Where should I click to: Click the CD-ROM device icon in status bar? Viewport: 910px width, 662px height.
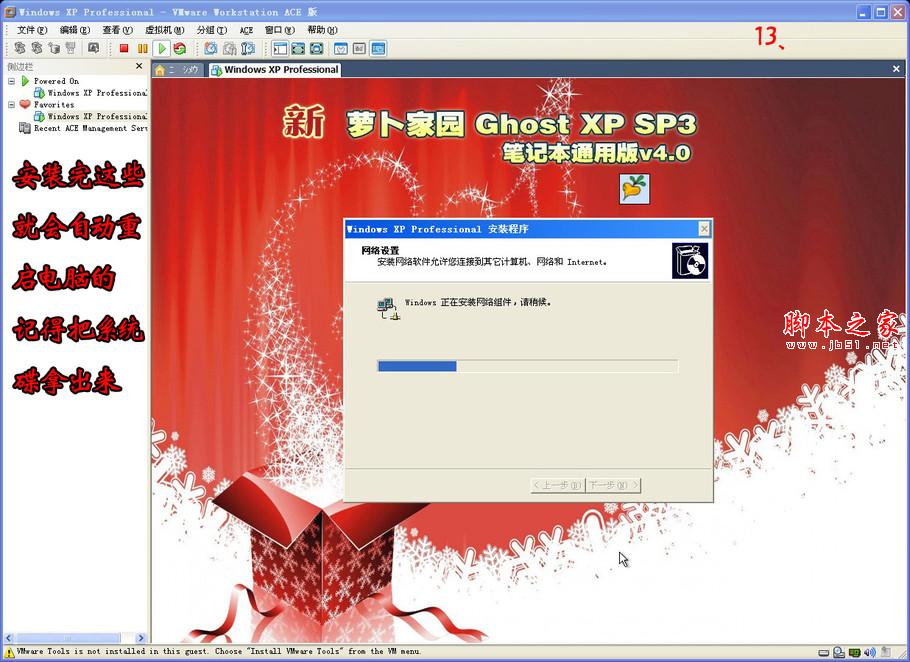pyautogui.click(x=839, y=653)
